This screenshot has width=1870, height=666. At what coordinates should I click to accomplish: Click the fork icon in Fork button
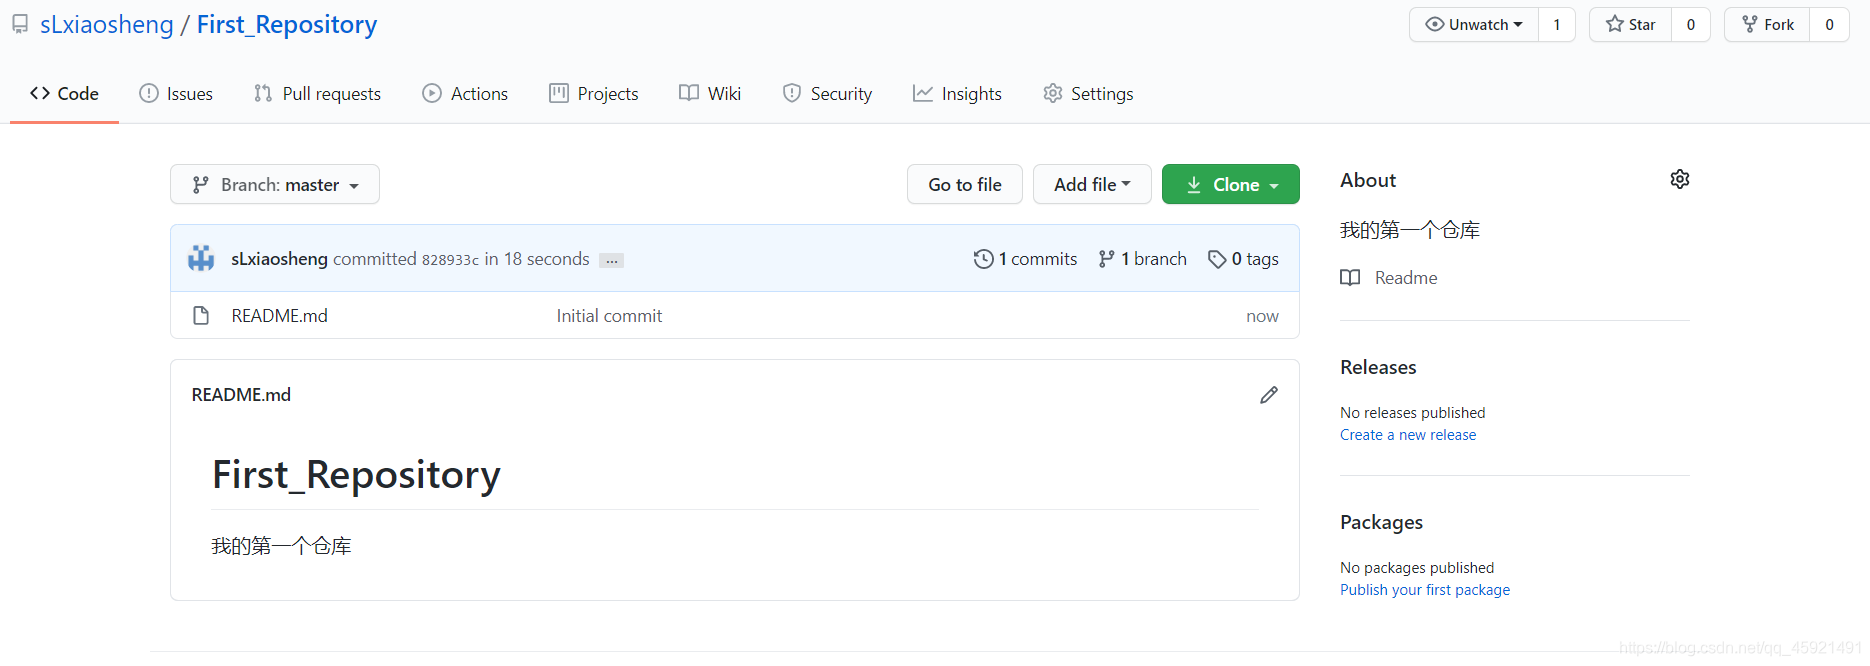pos(1750,24)
